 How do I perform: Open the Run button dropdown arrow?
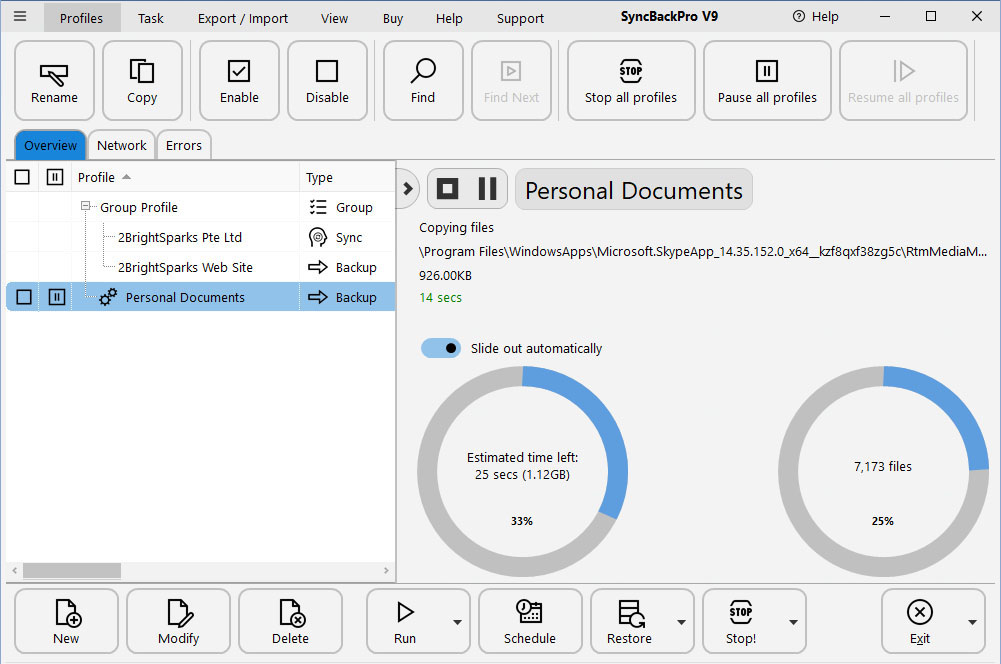[457, 622]
